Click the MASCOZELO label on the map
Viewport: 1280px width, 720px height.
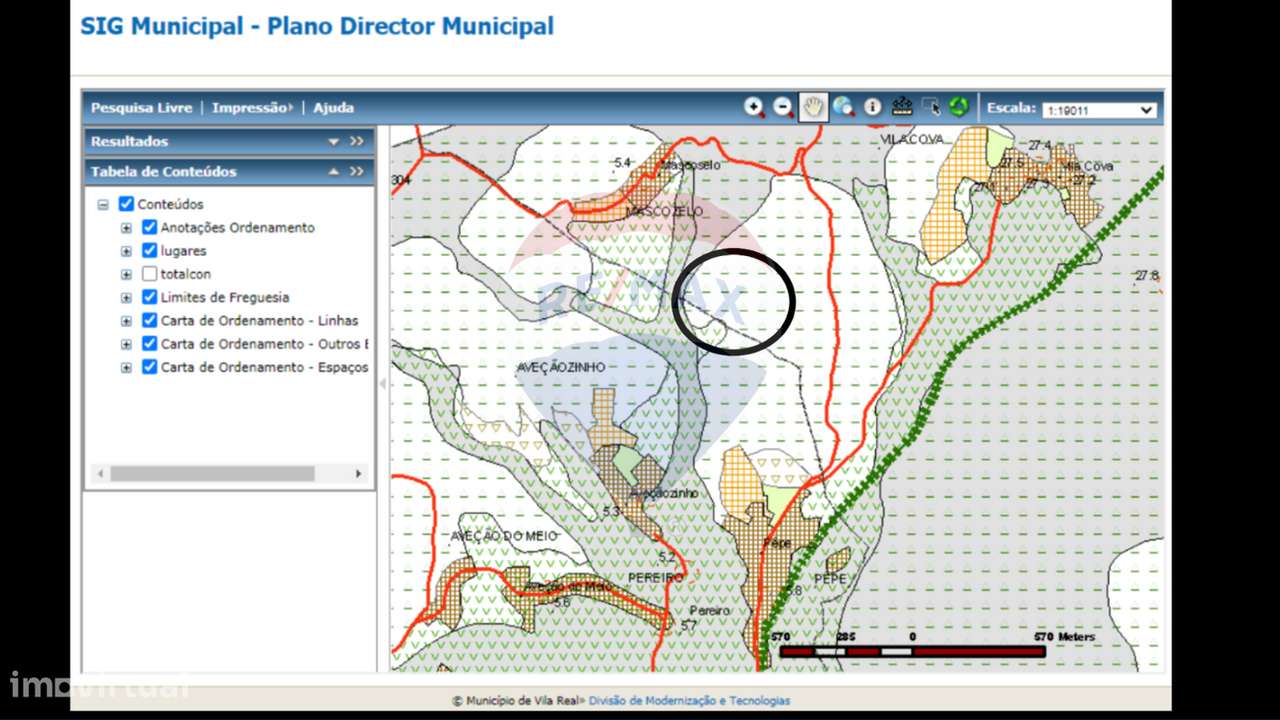(x=665, y=212)
